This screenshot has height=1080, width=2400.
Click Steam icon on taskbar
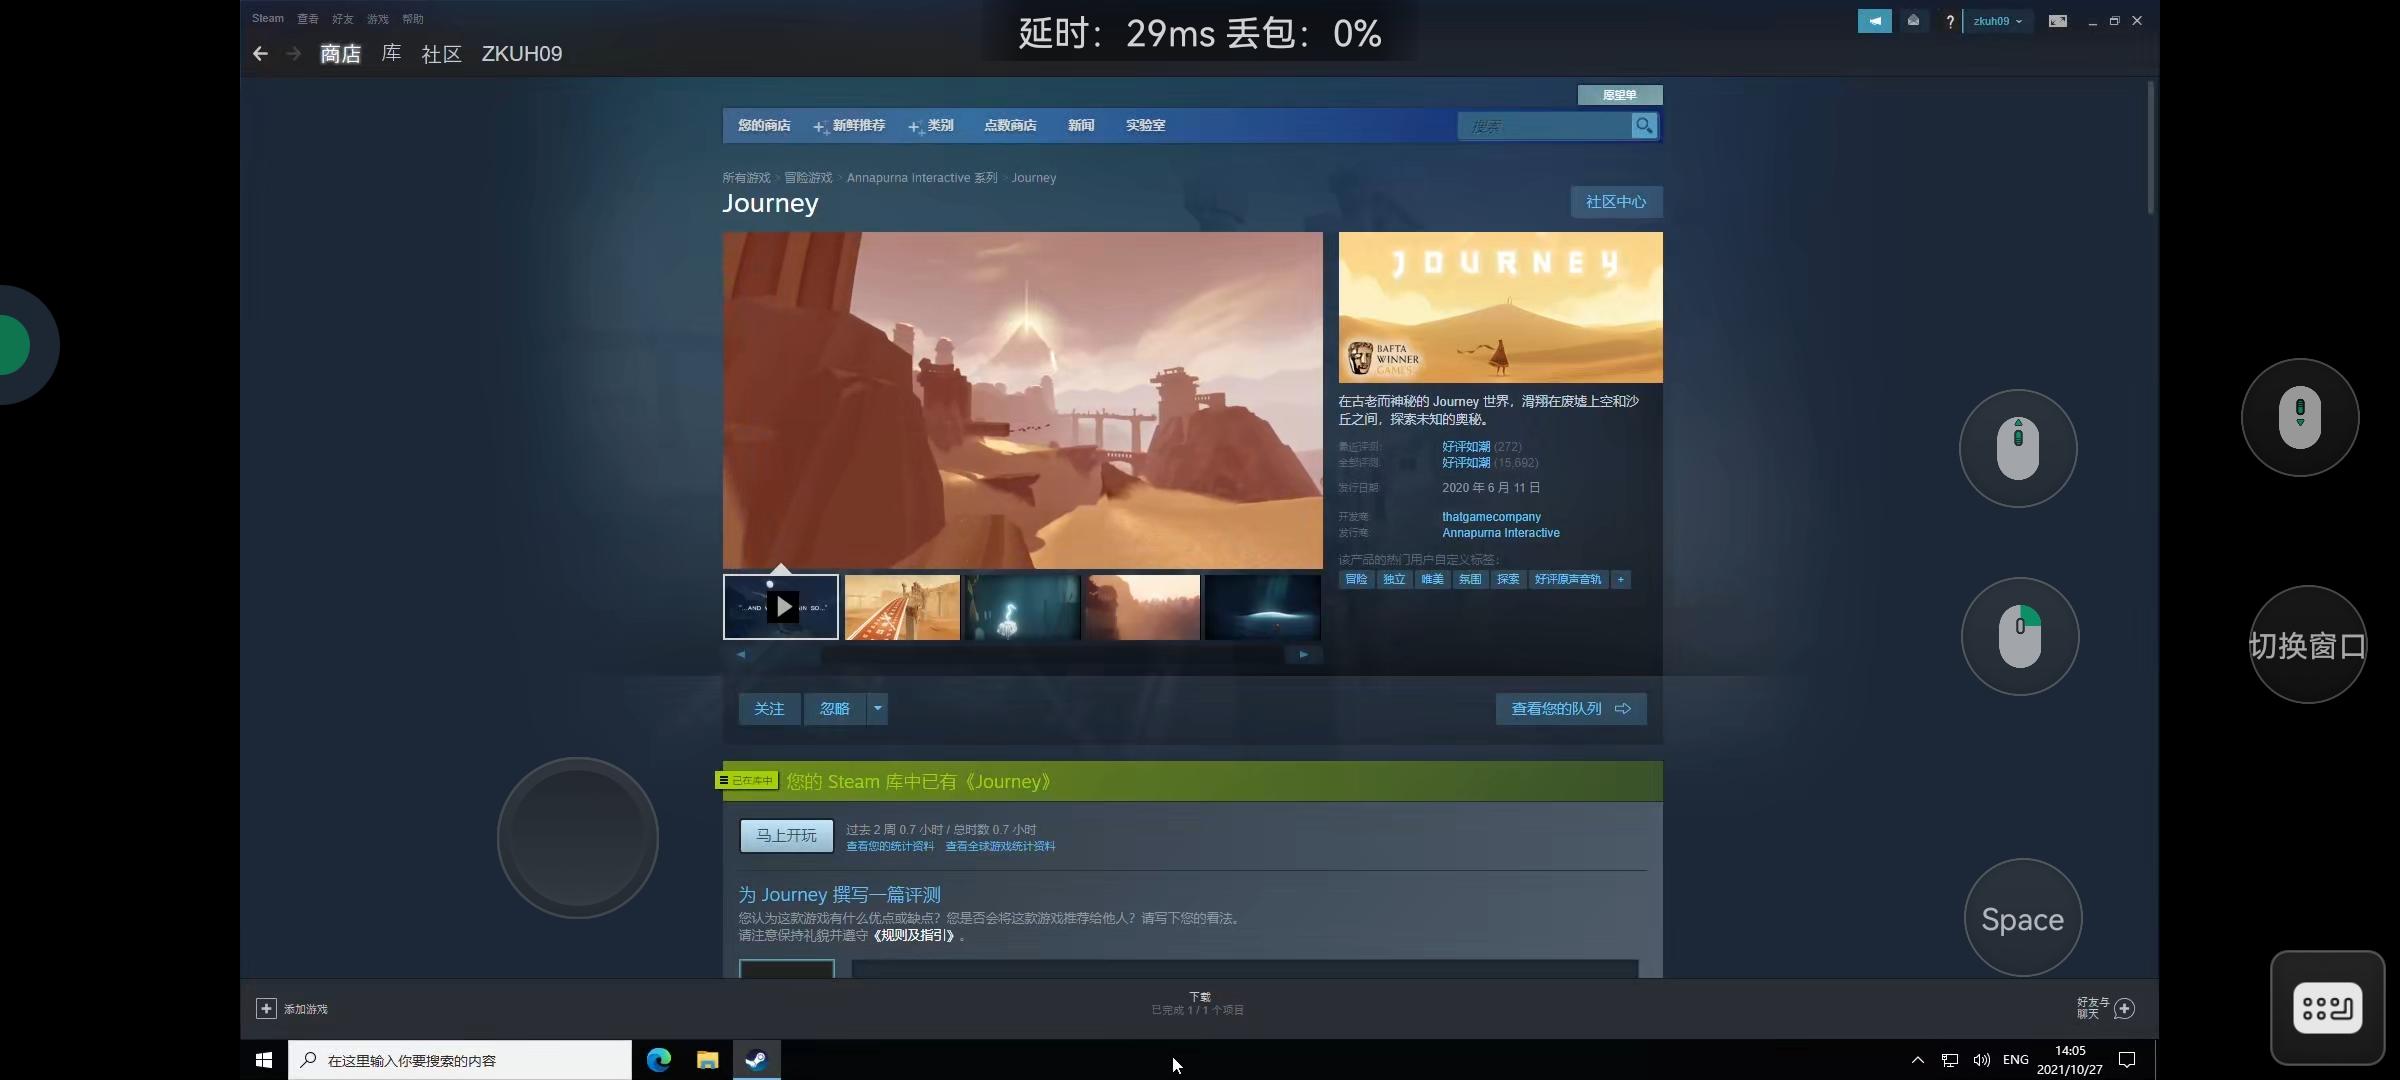[x=757, y=1060]
